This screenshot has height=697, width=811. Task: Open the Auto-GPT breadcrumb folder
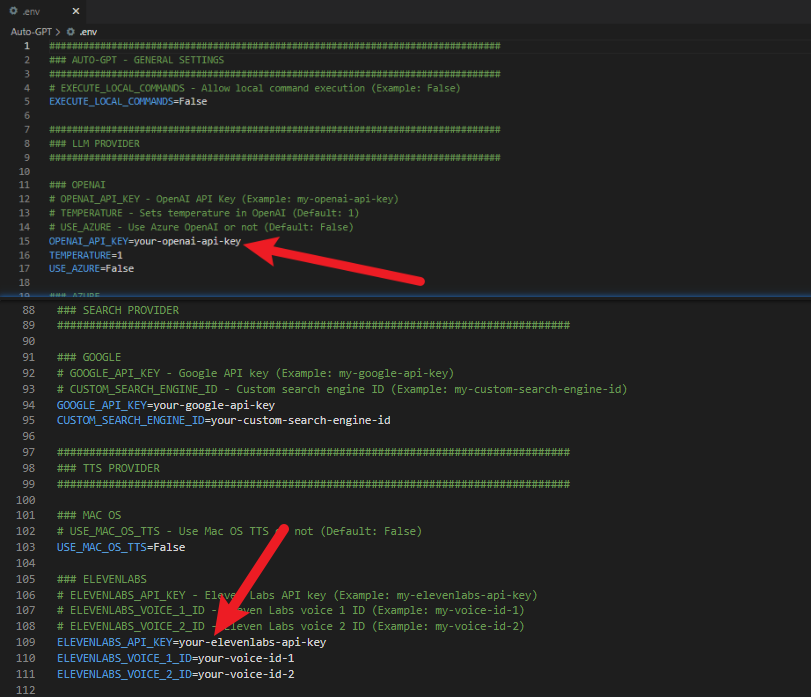31,32
